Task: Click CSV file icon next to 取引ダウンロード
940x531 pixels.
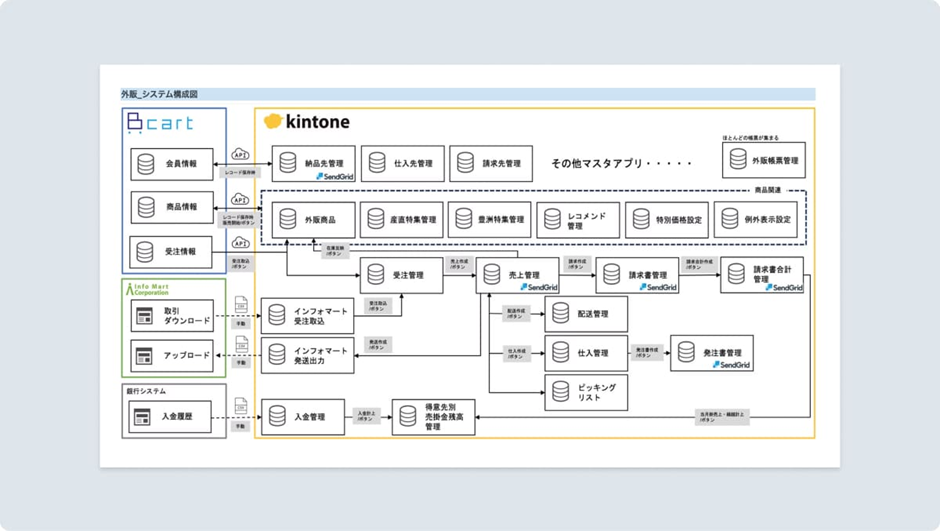Action: [241, 304]
